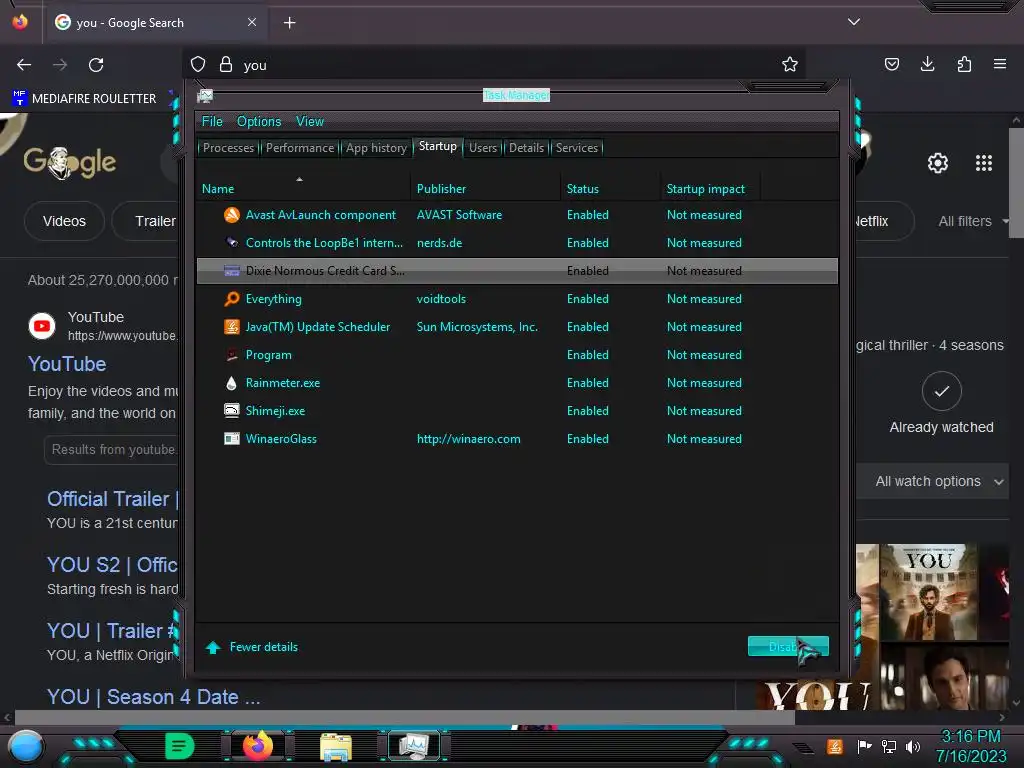Screen dimensions: 1024x768
Task: Click the LoopBe1 startup entry icon
Action: (231, 242)
